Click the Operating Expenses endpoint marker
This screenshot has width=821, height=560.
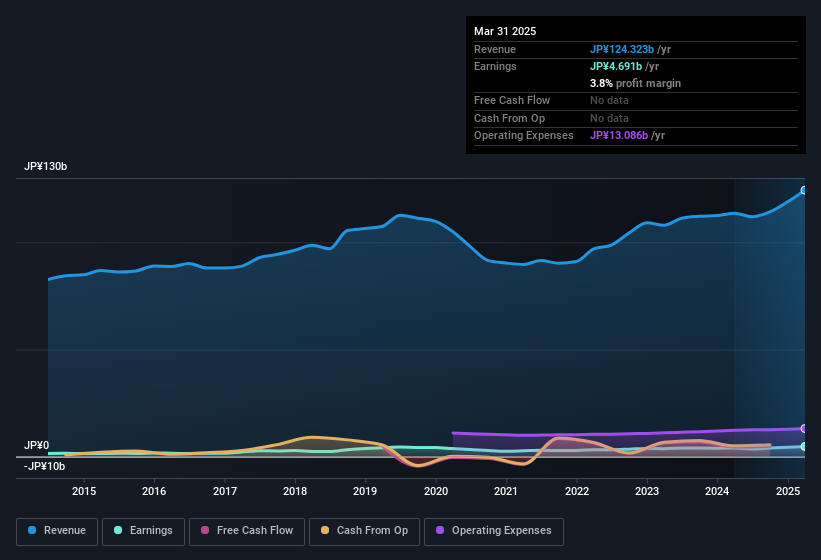coord(804,429)
